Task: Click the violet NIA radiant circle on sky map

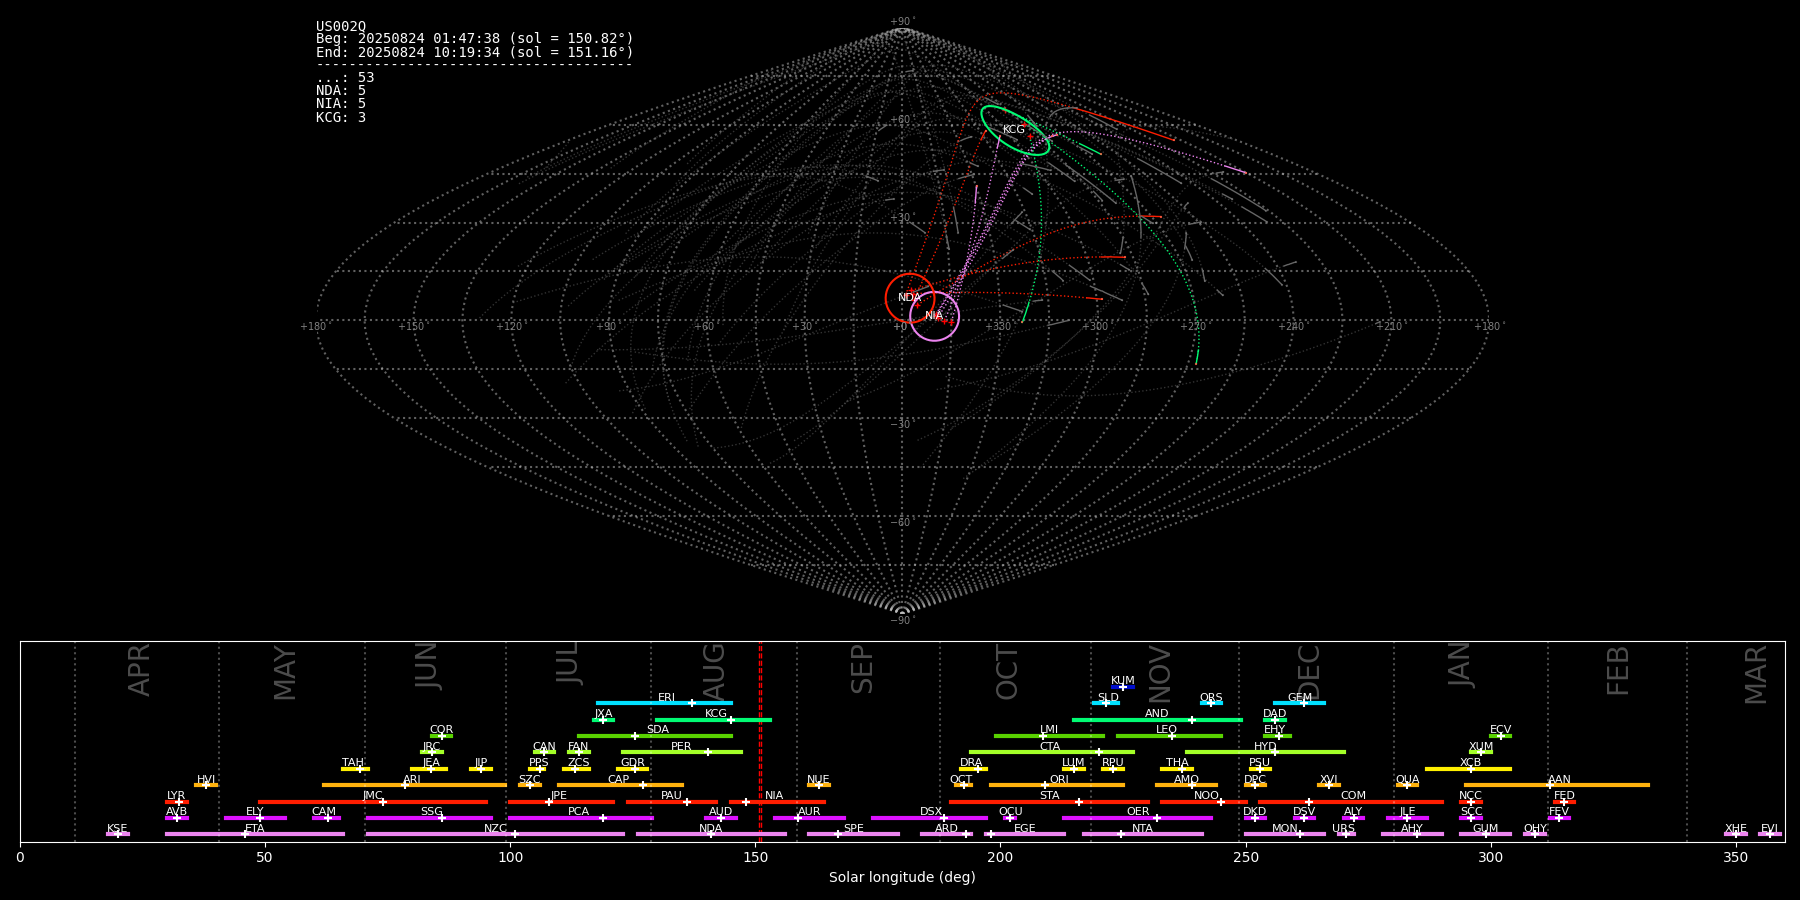Action: pyautogui.click(x=935, y=316)
